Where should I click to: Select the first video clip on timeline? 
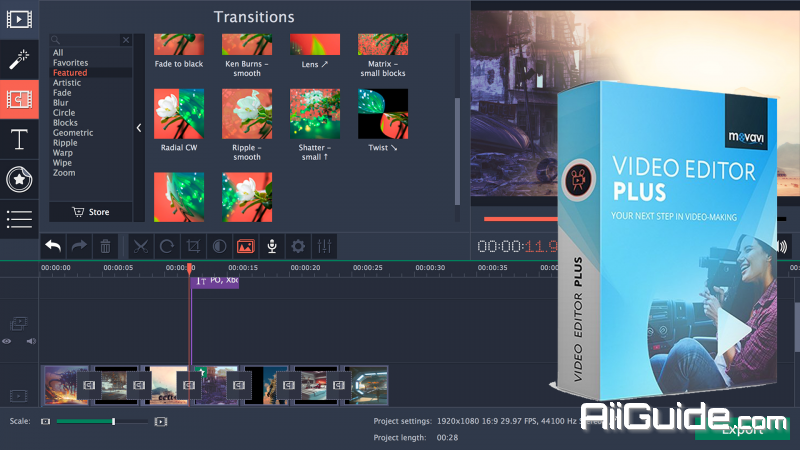click(65, 385)
